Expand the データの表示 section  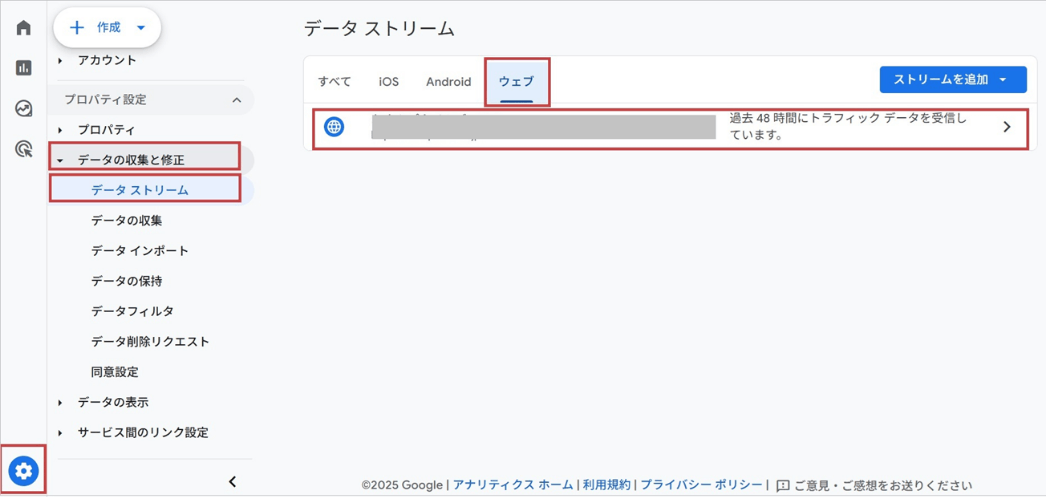coord(61,403)
